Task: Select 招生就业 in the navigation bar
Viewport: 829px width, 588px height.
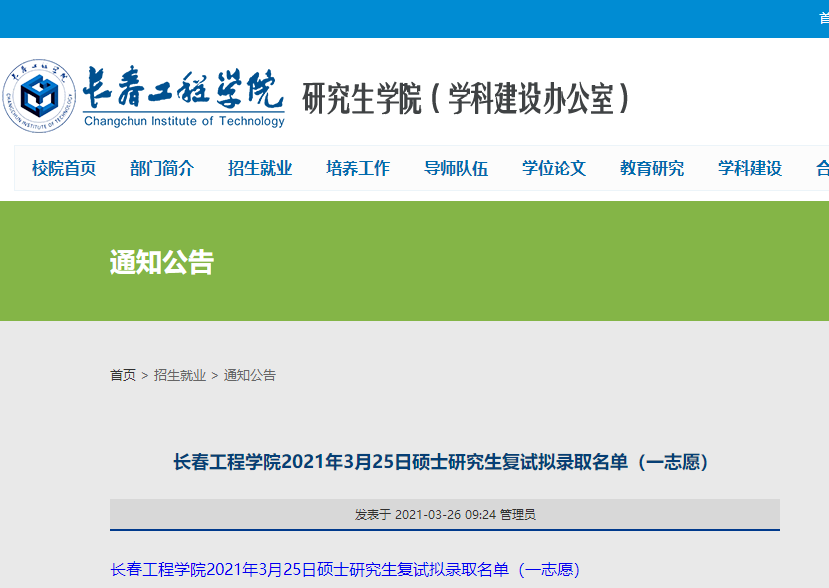Action: 260,168
